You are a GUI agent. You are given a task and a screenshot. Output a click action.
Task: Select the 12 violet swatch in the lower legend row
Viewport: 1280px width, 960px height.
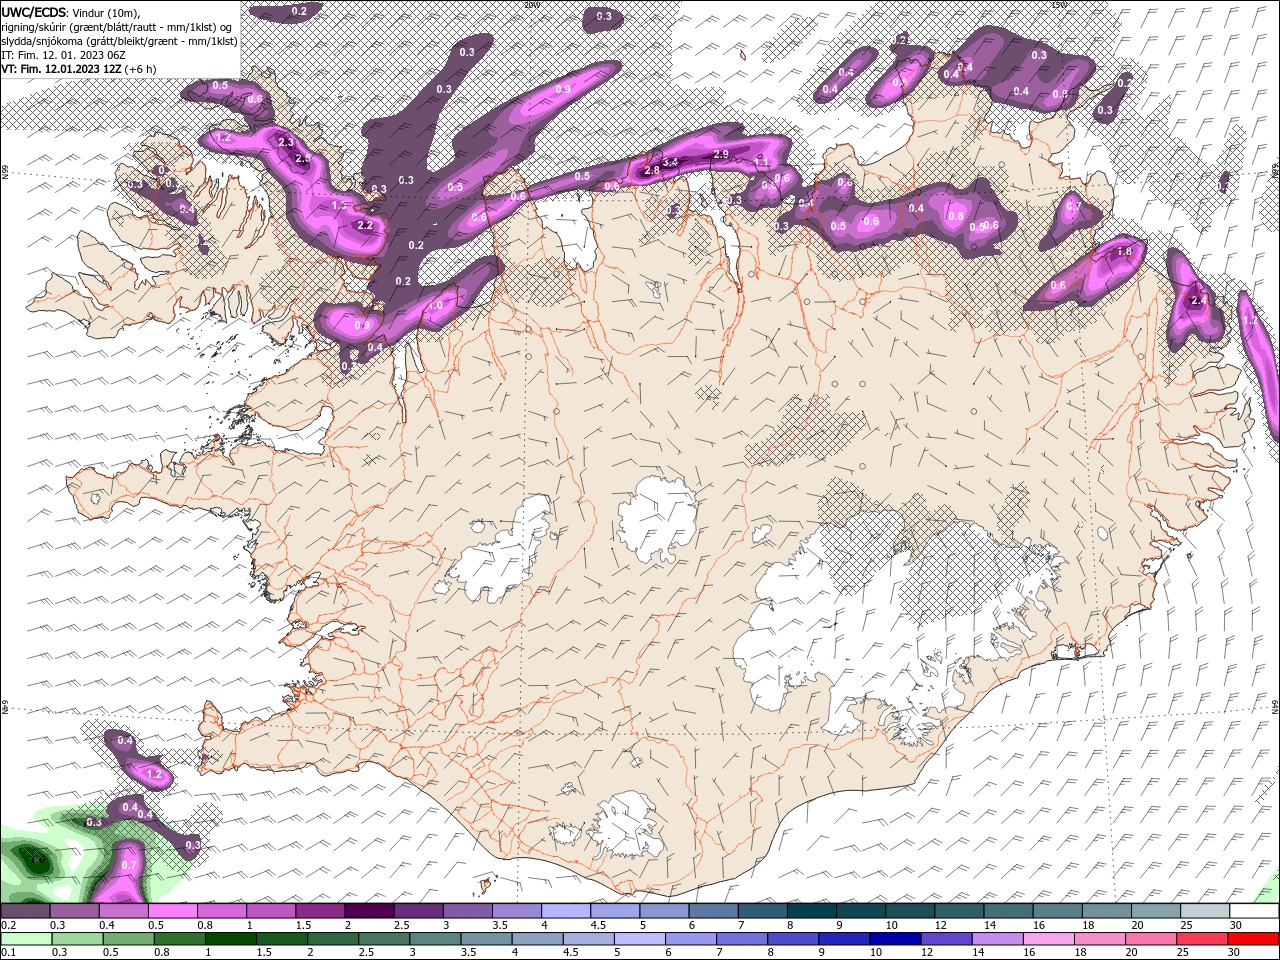click(945, 939)
